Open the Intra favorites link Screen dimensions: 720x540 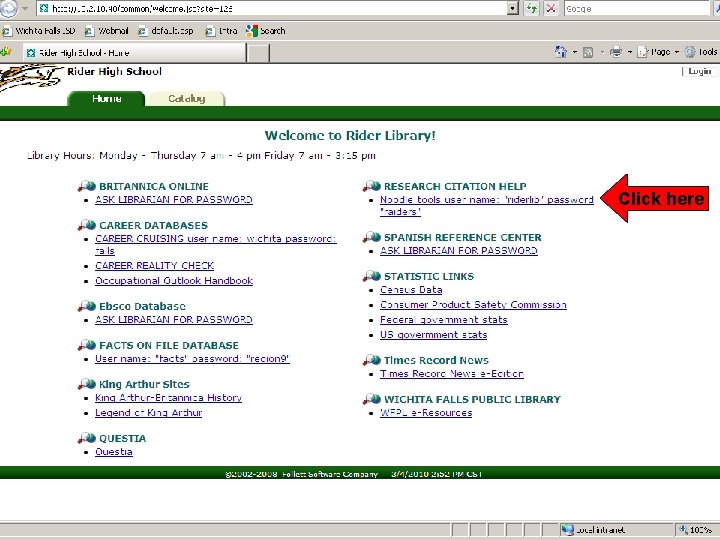tap(221, 31)
